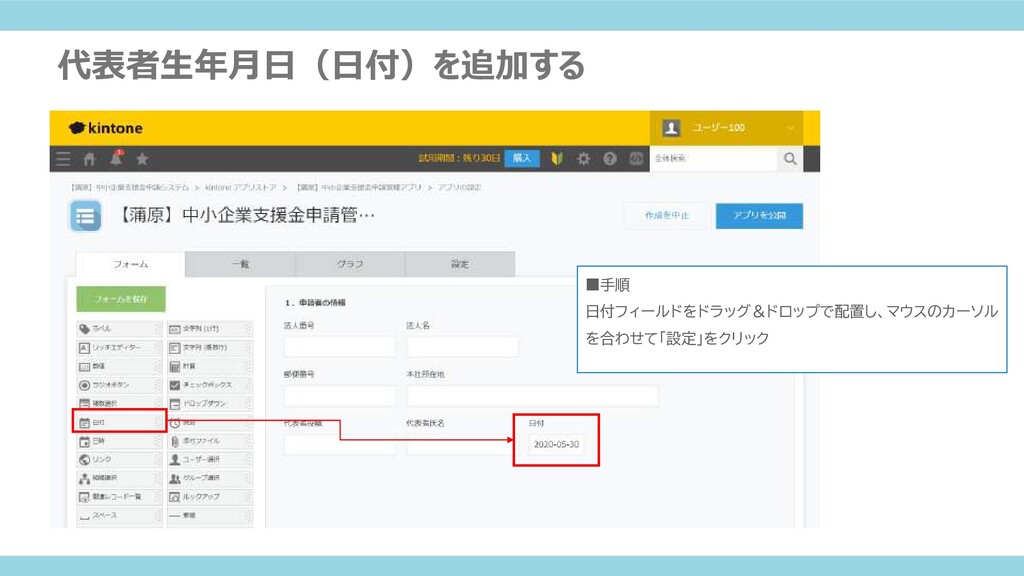Select the チェックボックス field in palette
Viewport: 1024px width, 576px height.
210,385
